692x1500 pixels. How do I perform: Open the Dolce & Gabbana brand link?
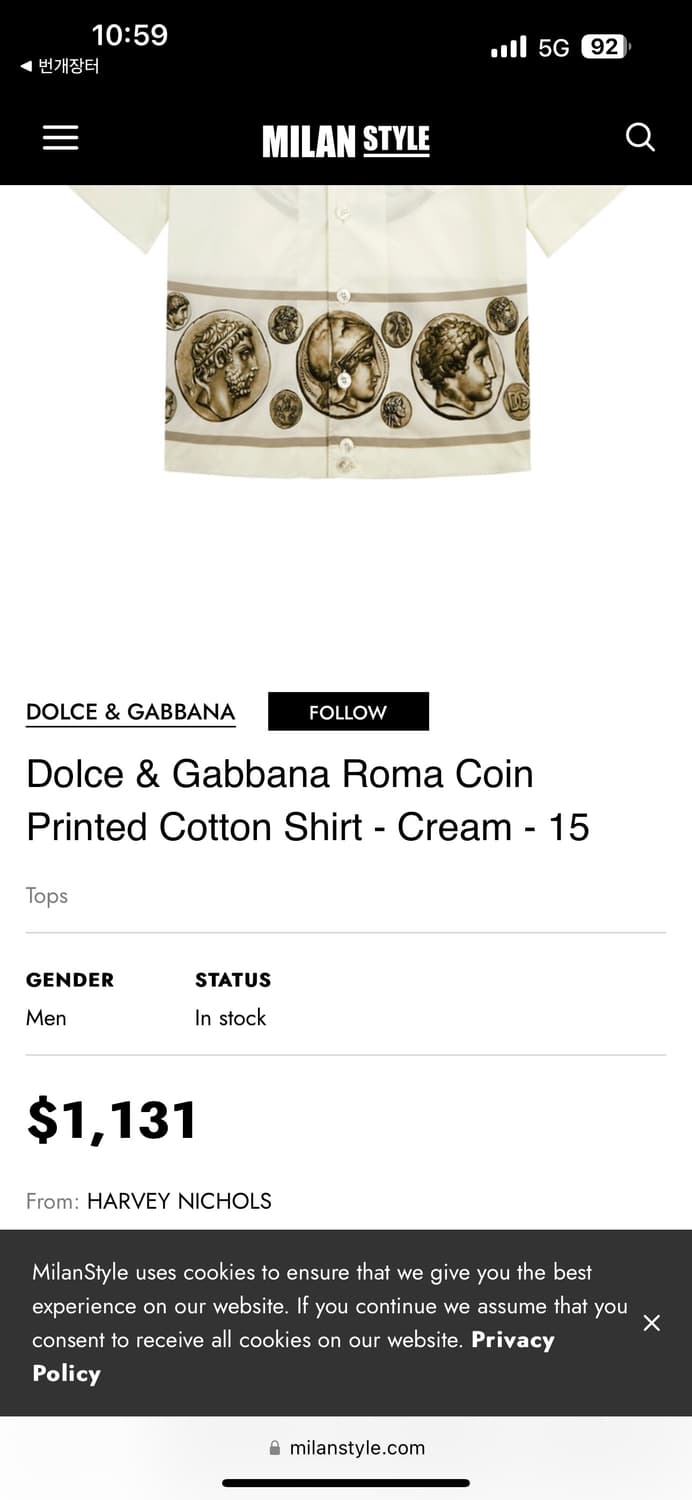coord(131,712)
